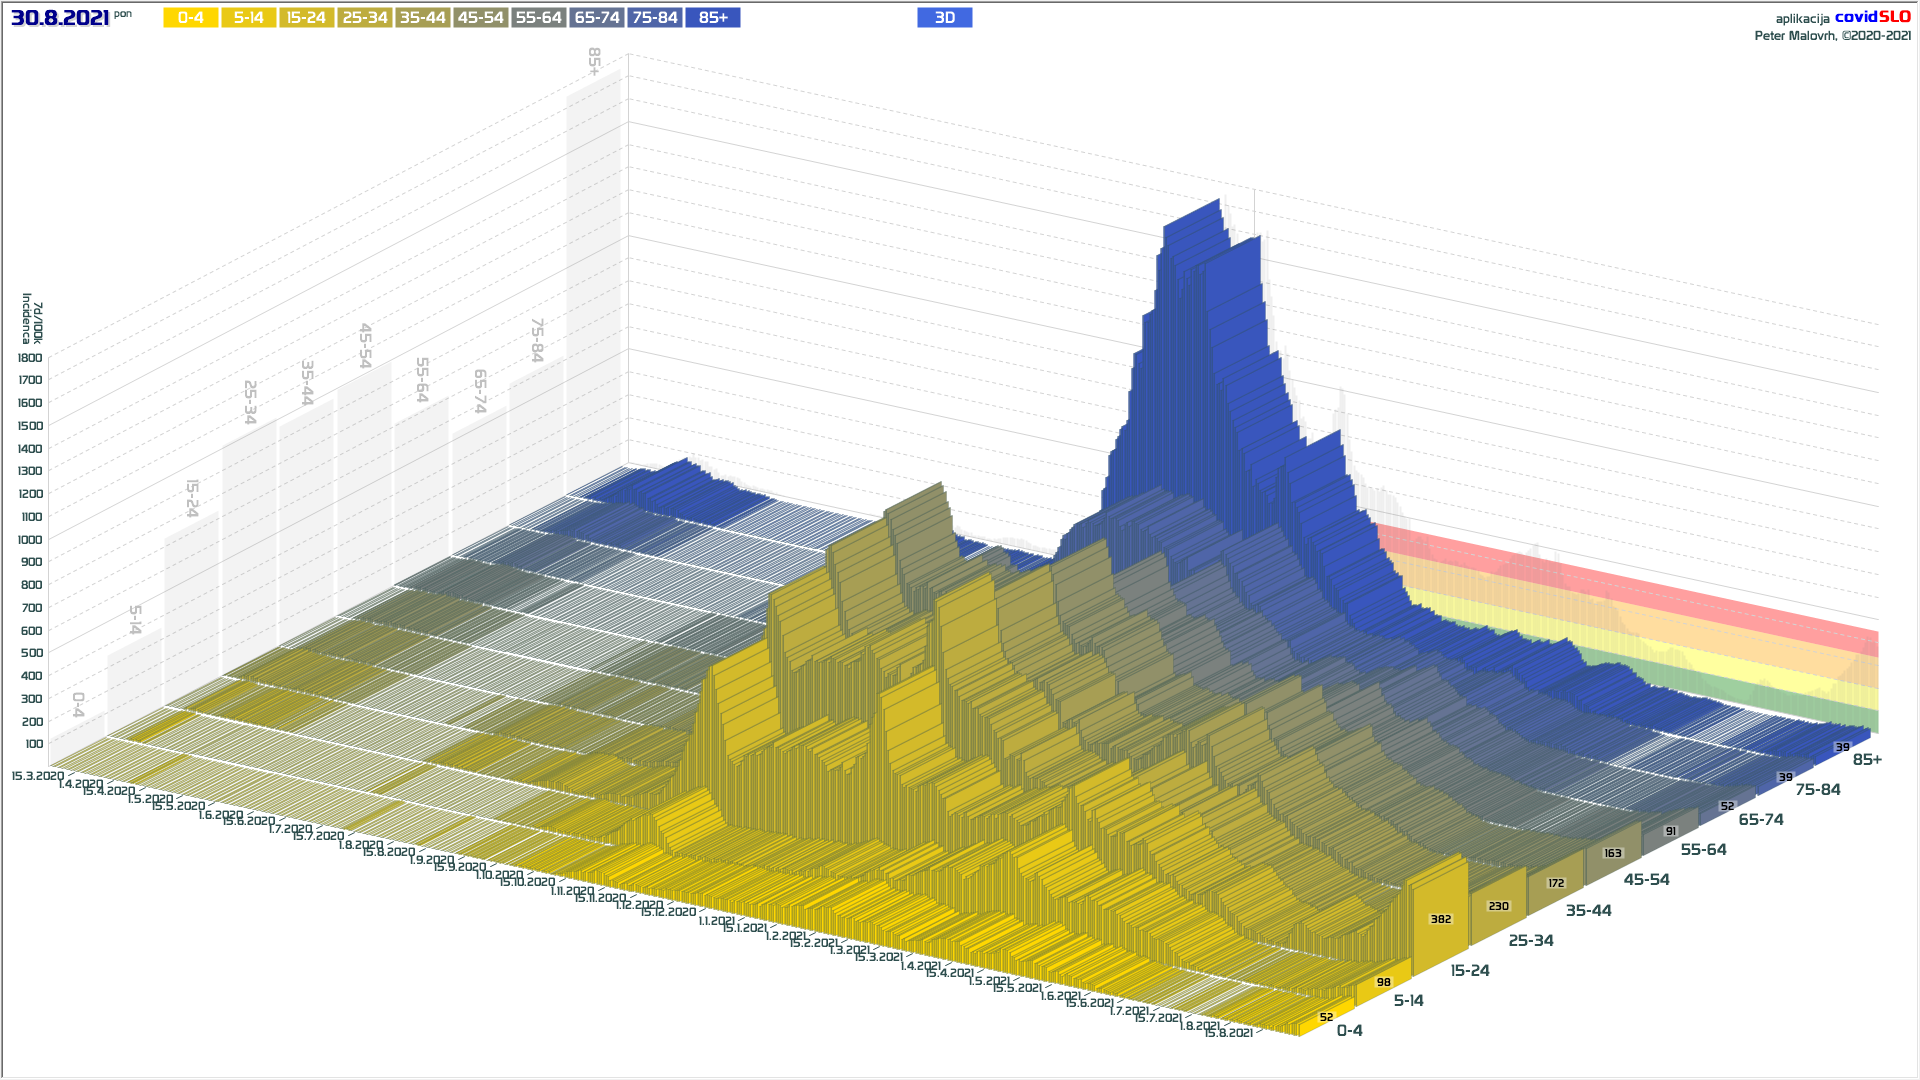Toggle the 55-64 age group filter
Viewport: 1920px width, 1080px height.
pyautogui.click(x=538, y=18)
